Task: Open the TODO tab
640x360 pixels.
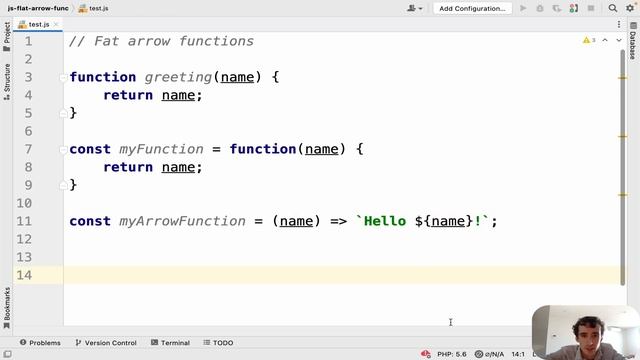Action: pos(218,343)
